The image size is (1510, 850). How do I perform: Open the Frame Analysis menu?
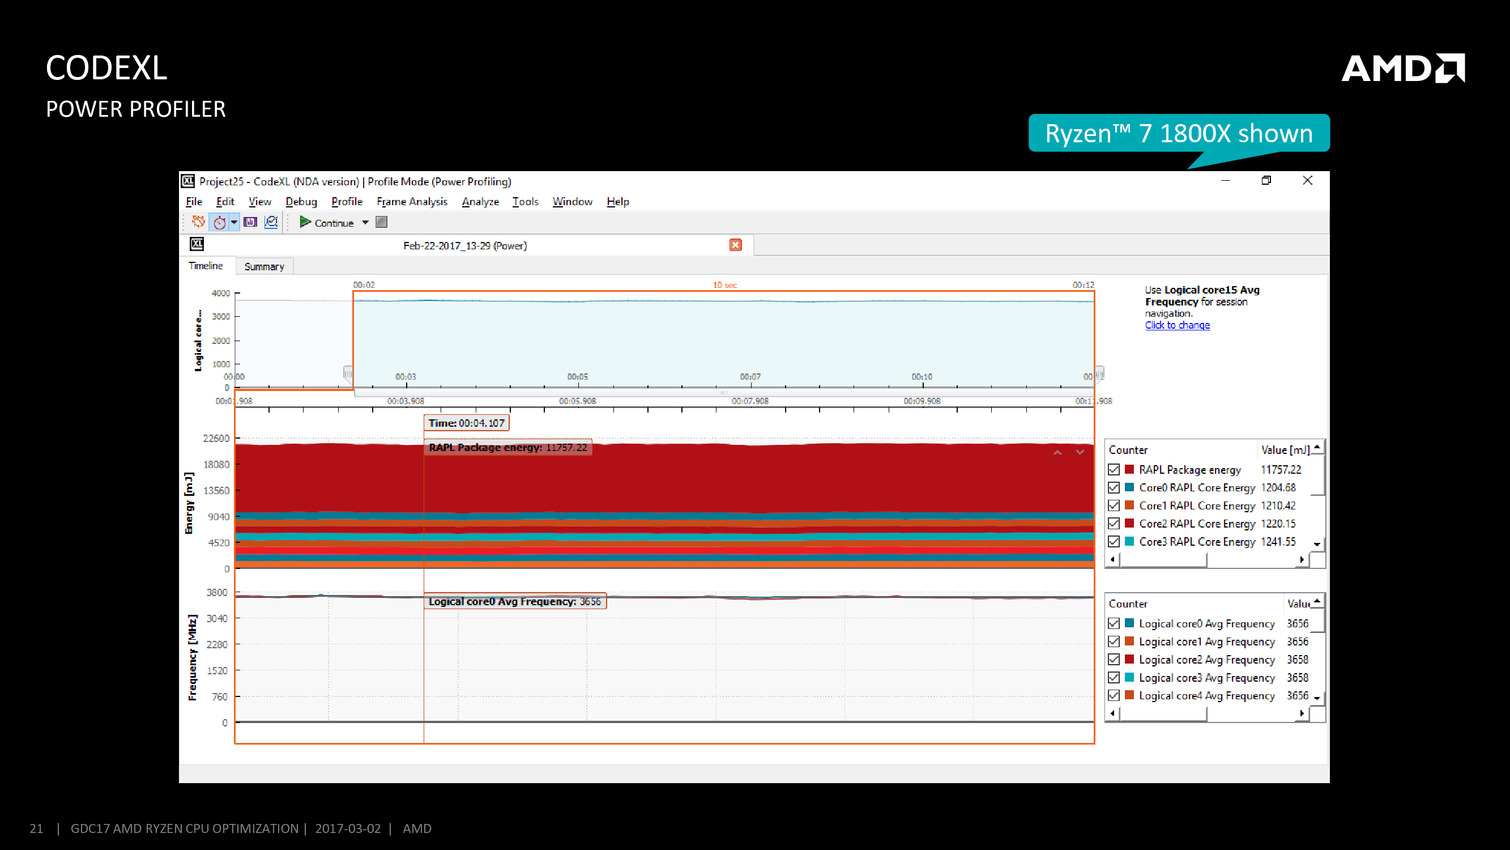pos(411,202)
